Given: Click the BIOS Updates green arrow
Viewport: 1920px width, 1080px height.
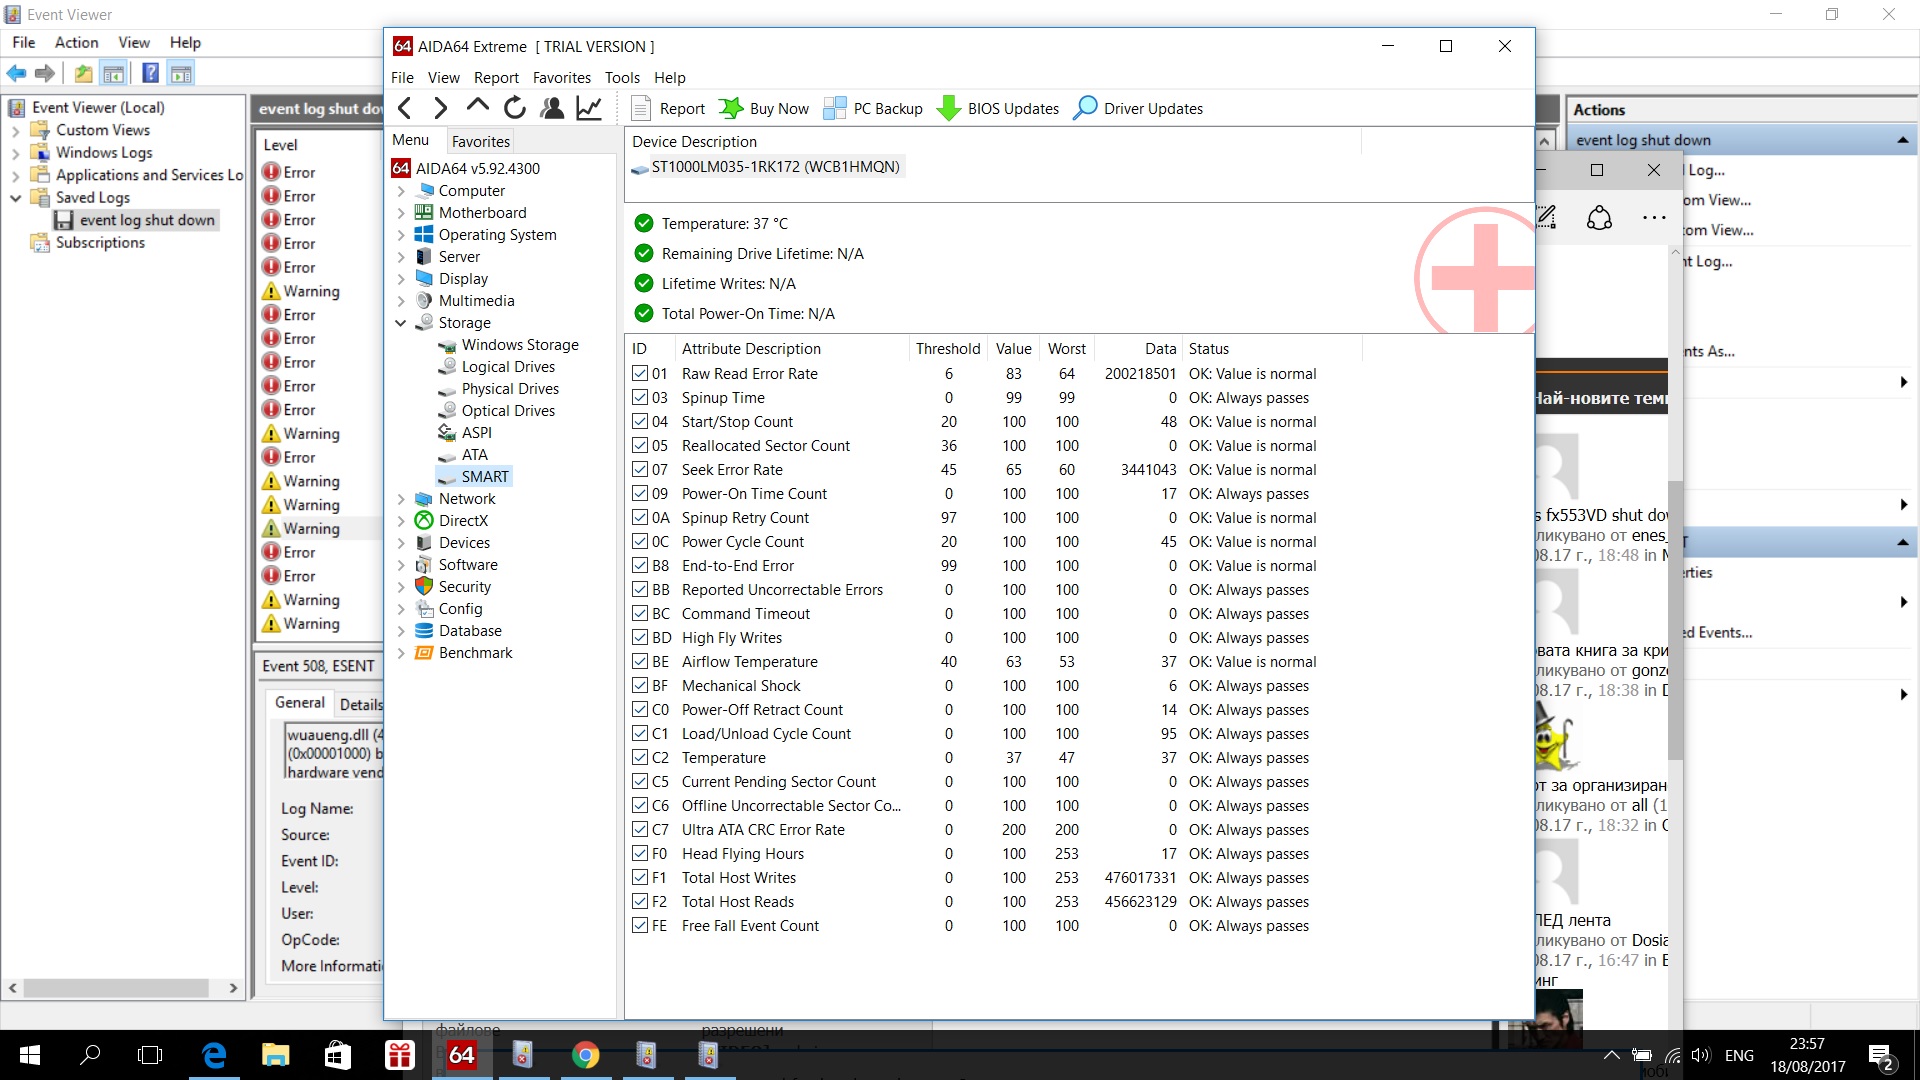Looking at the screenshot, I should tap(948, 108).
